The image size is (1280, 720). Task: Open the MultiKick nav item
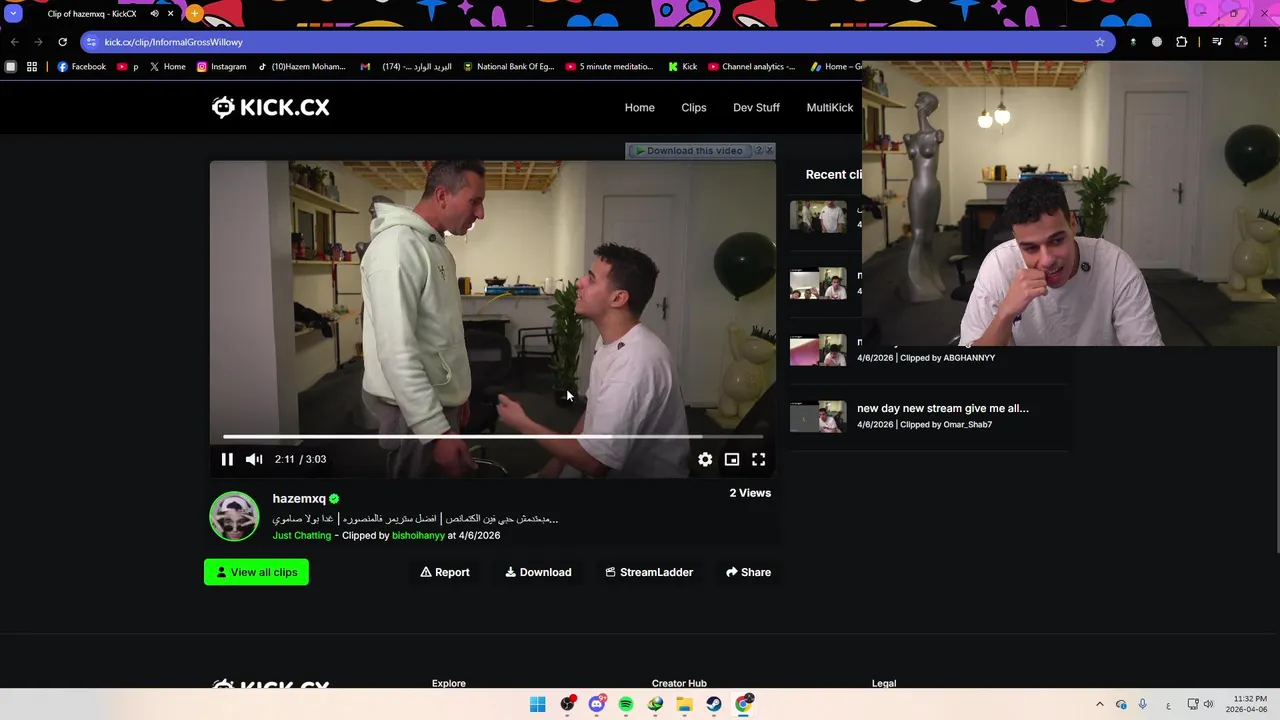[830, 107]
